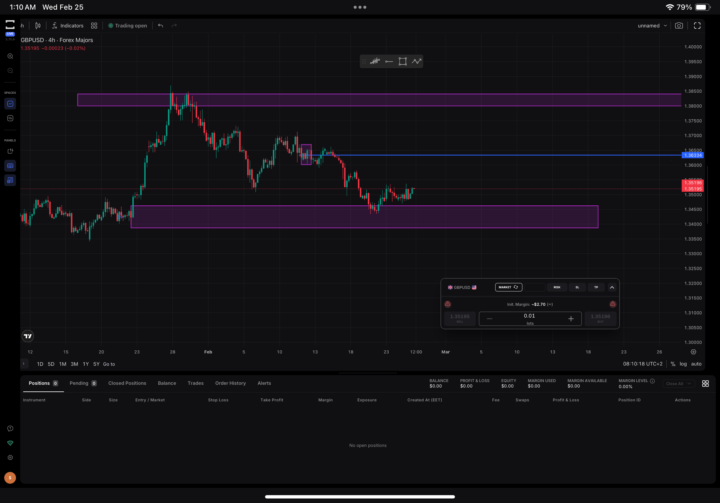Expand the left arrow beside 1D range
Image resolution: width=720 pixels, height=503 pixels.
click(24, 364)
